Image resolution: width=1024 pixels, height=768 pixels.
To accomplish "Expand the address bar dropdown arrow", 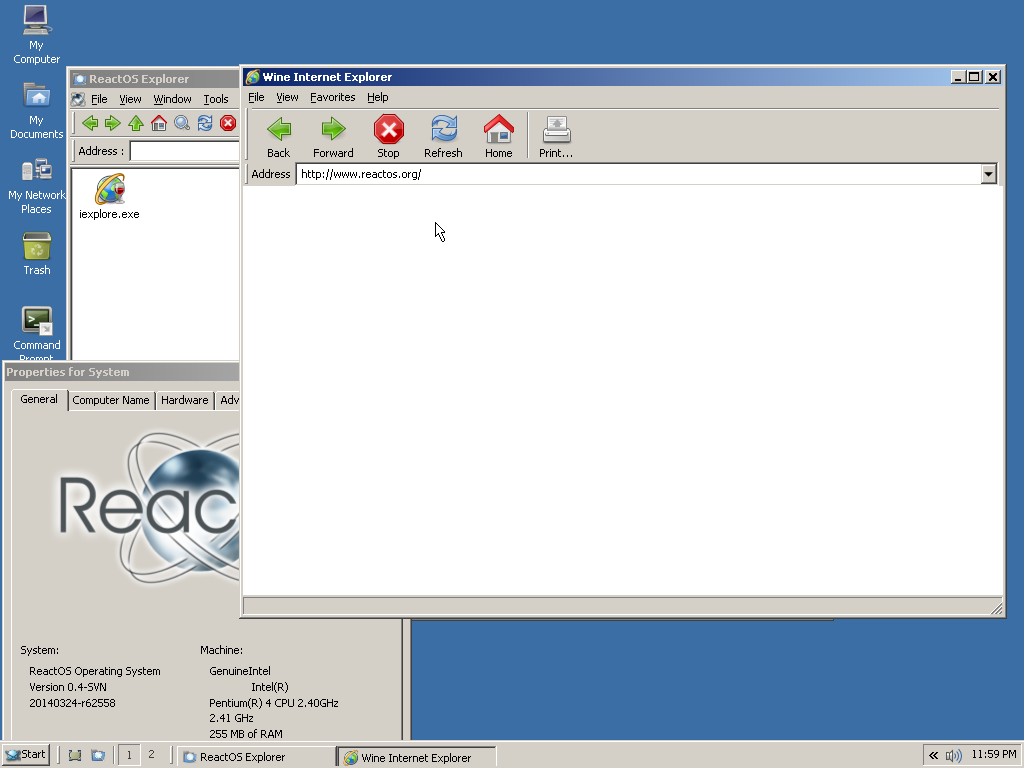I will click(x=988, y=174).
